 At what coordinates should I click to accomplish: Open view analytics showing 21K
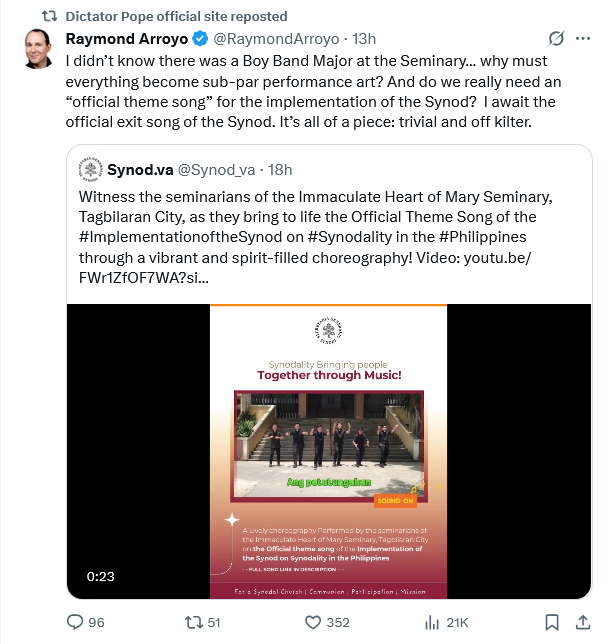pyautogui.click(x=434, y=622)
